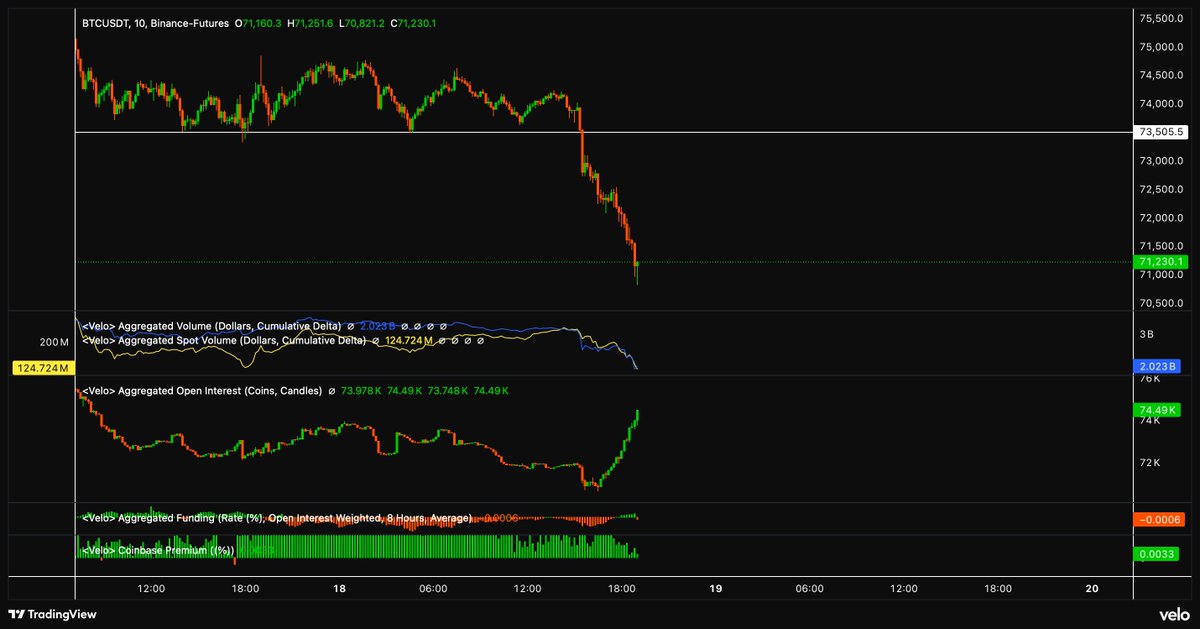Click the first 12:00 time axis label

pyautogui.click(x=151, y=589)
